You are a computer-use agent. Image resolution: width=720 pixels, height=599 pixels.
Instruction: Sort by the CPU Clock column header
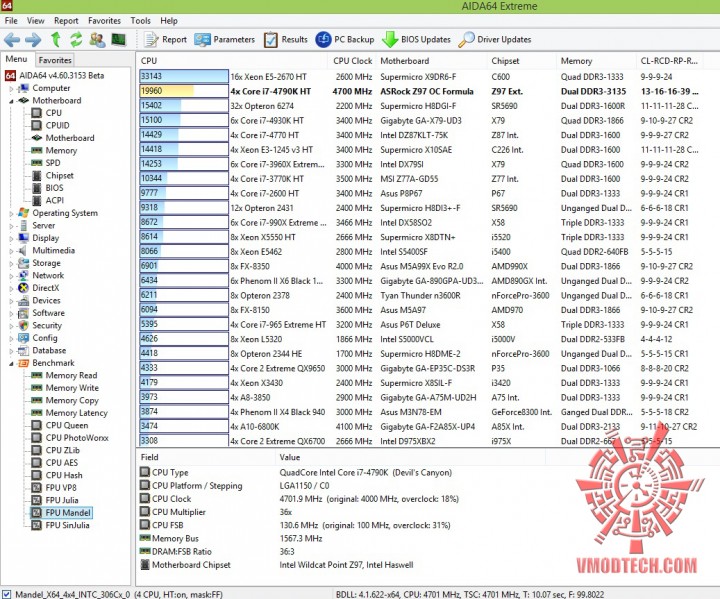click(x=352, y=61)
